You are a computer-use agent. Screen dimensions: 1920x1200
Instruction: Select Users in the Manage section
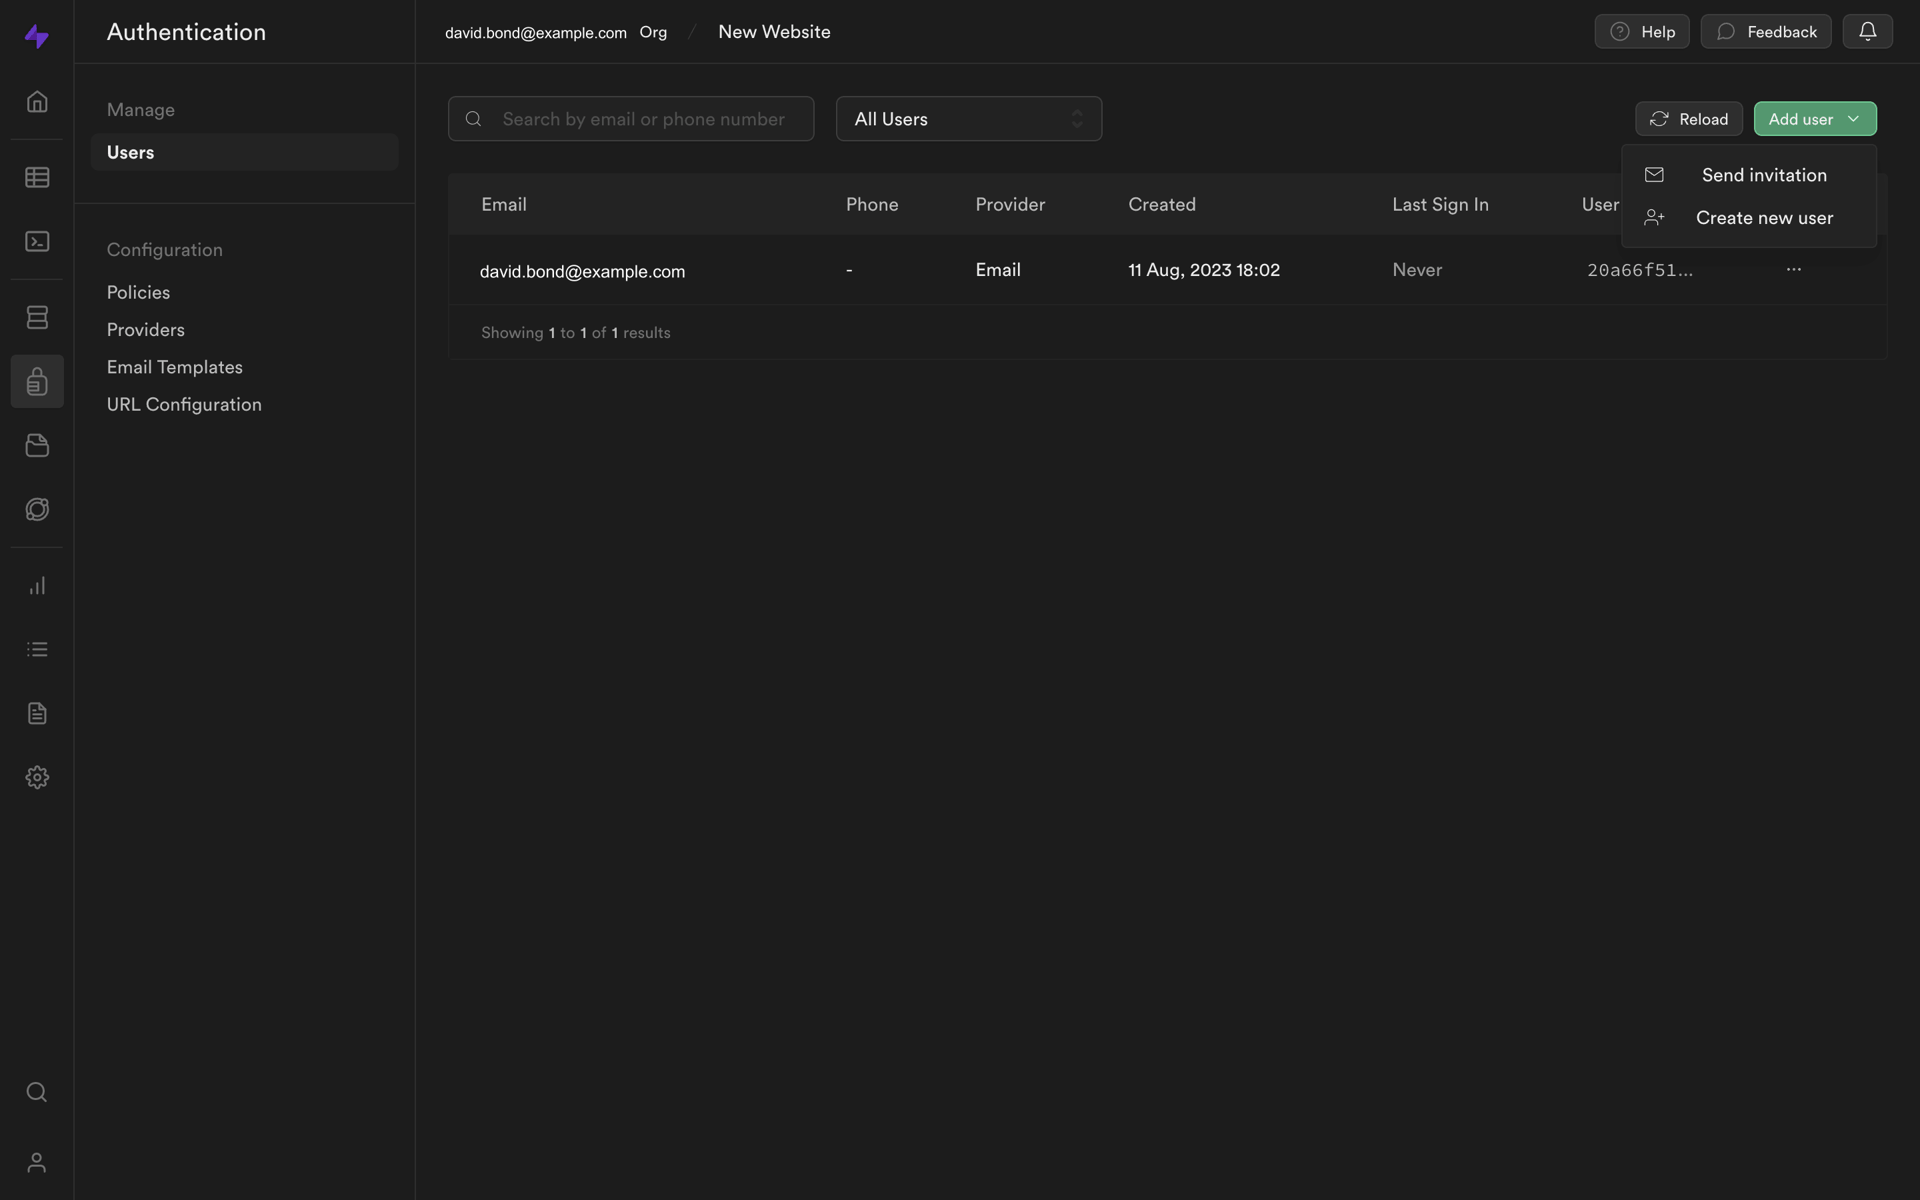pos(244,152)
